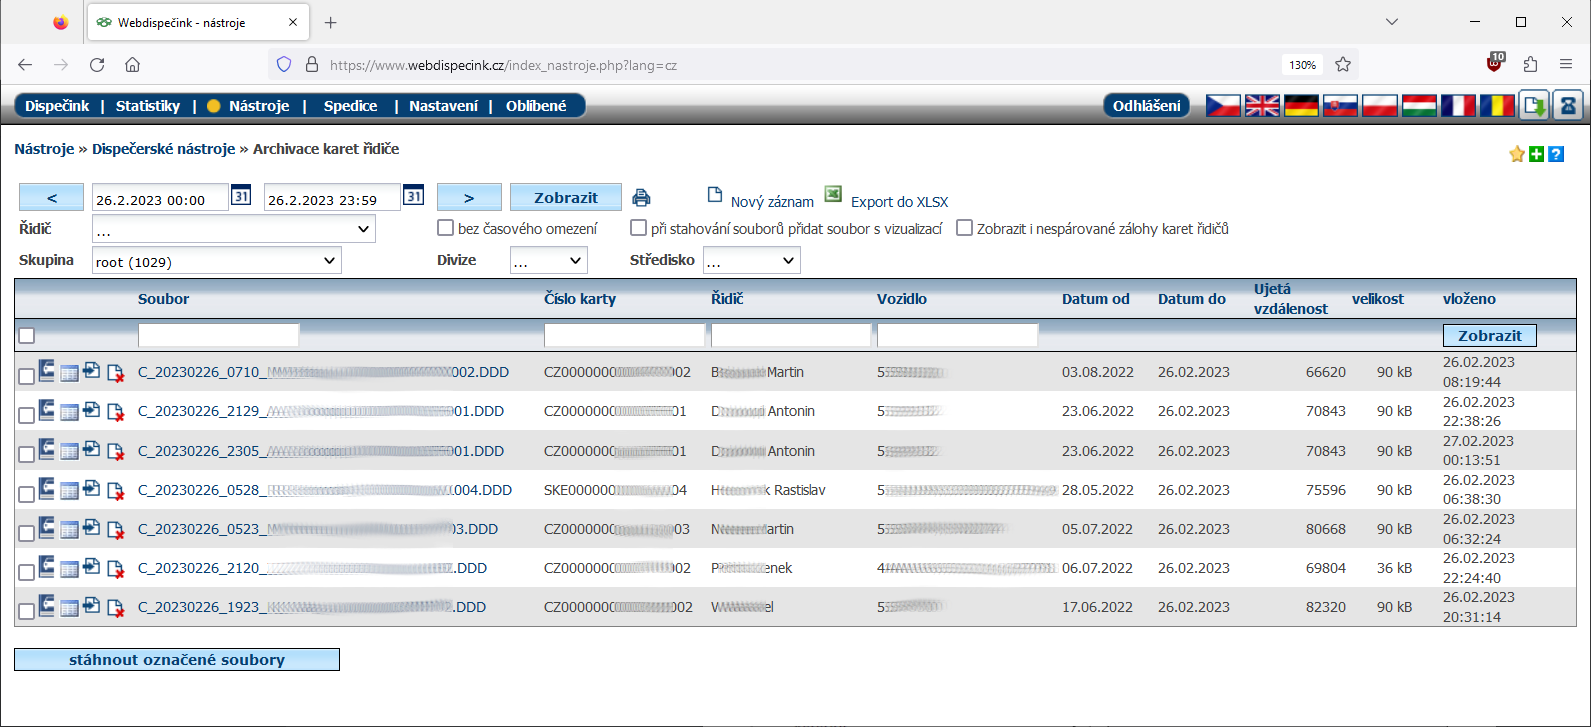
Task: Open the Středisko dropdown
Action: [751, 261]
